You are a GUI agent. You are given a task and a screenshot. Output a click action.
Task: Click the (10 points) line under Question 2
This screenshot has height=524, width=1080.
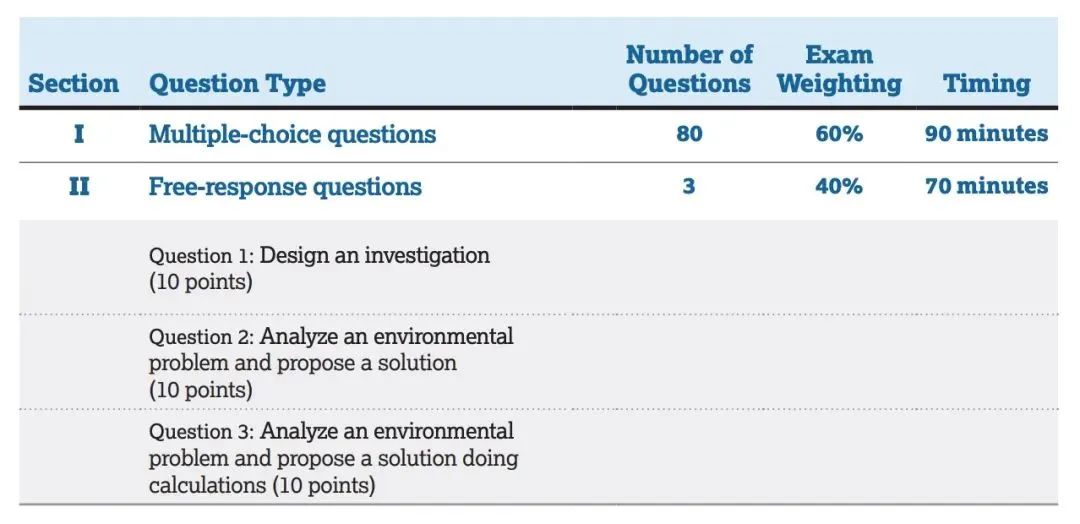(200, 390)
